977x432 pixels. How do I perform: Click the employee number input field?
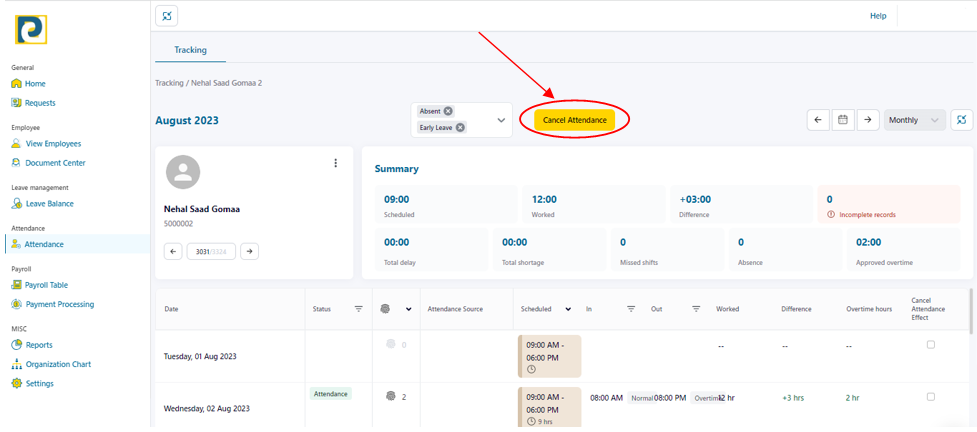pos(210,252)
